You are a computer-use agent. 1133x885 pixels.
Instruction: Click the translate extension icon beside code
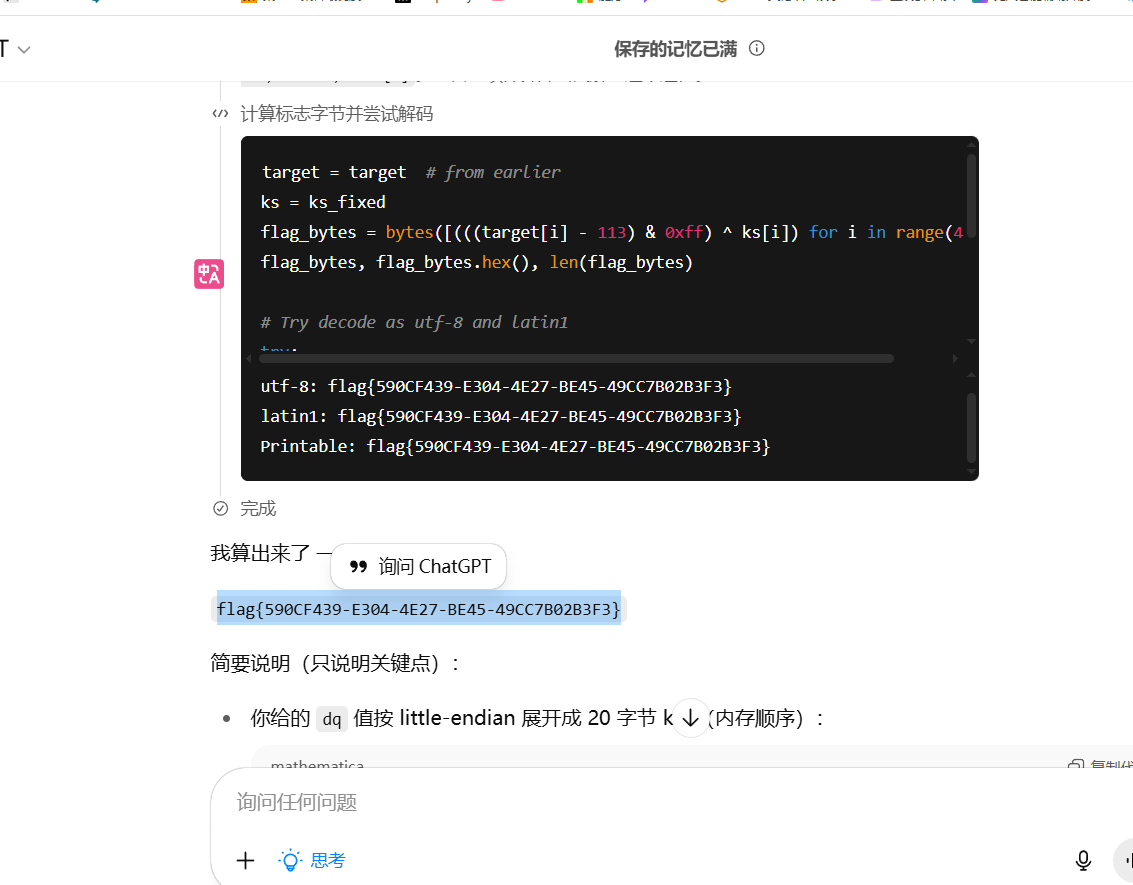pos(209,274)
